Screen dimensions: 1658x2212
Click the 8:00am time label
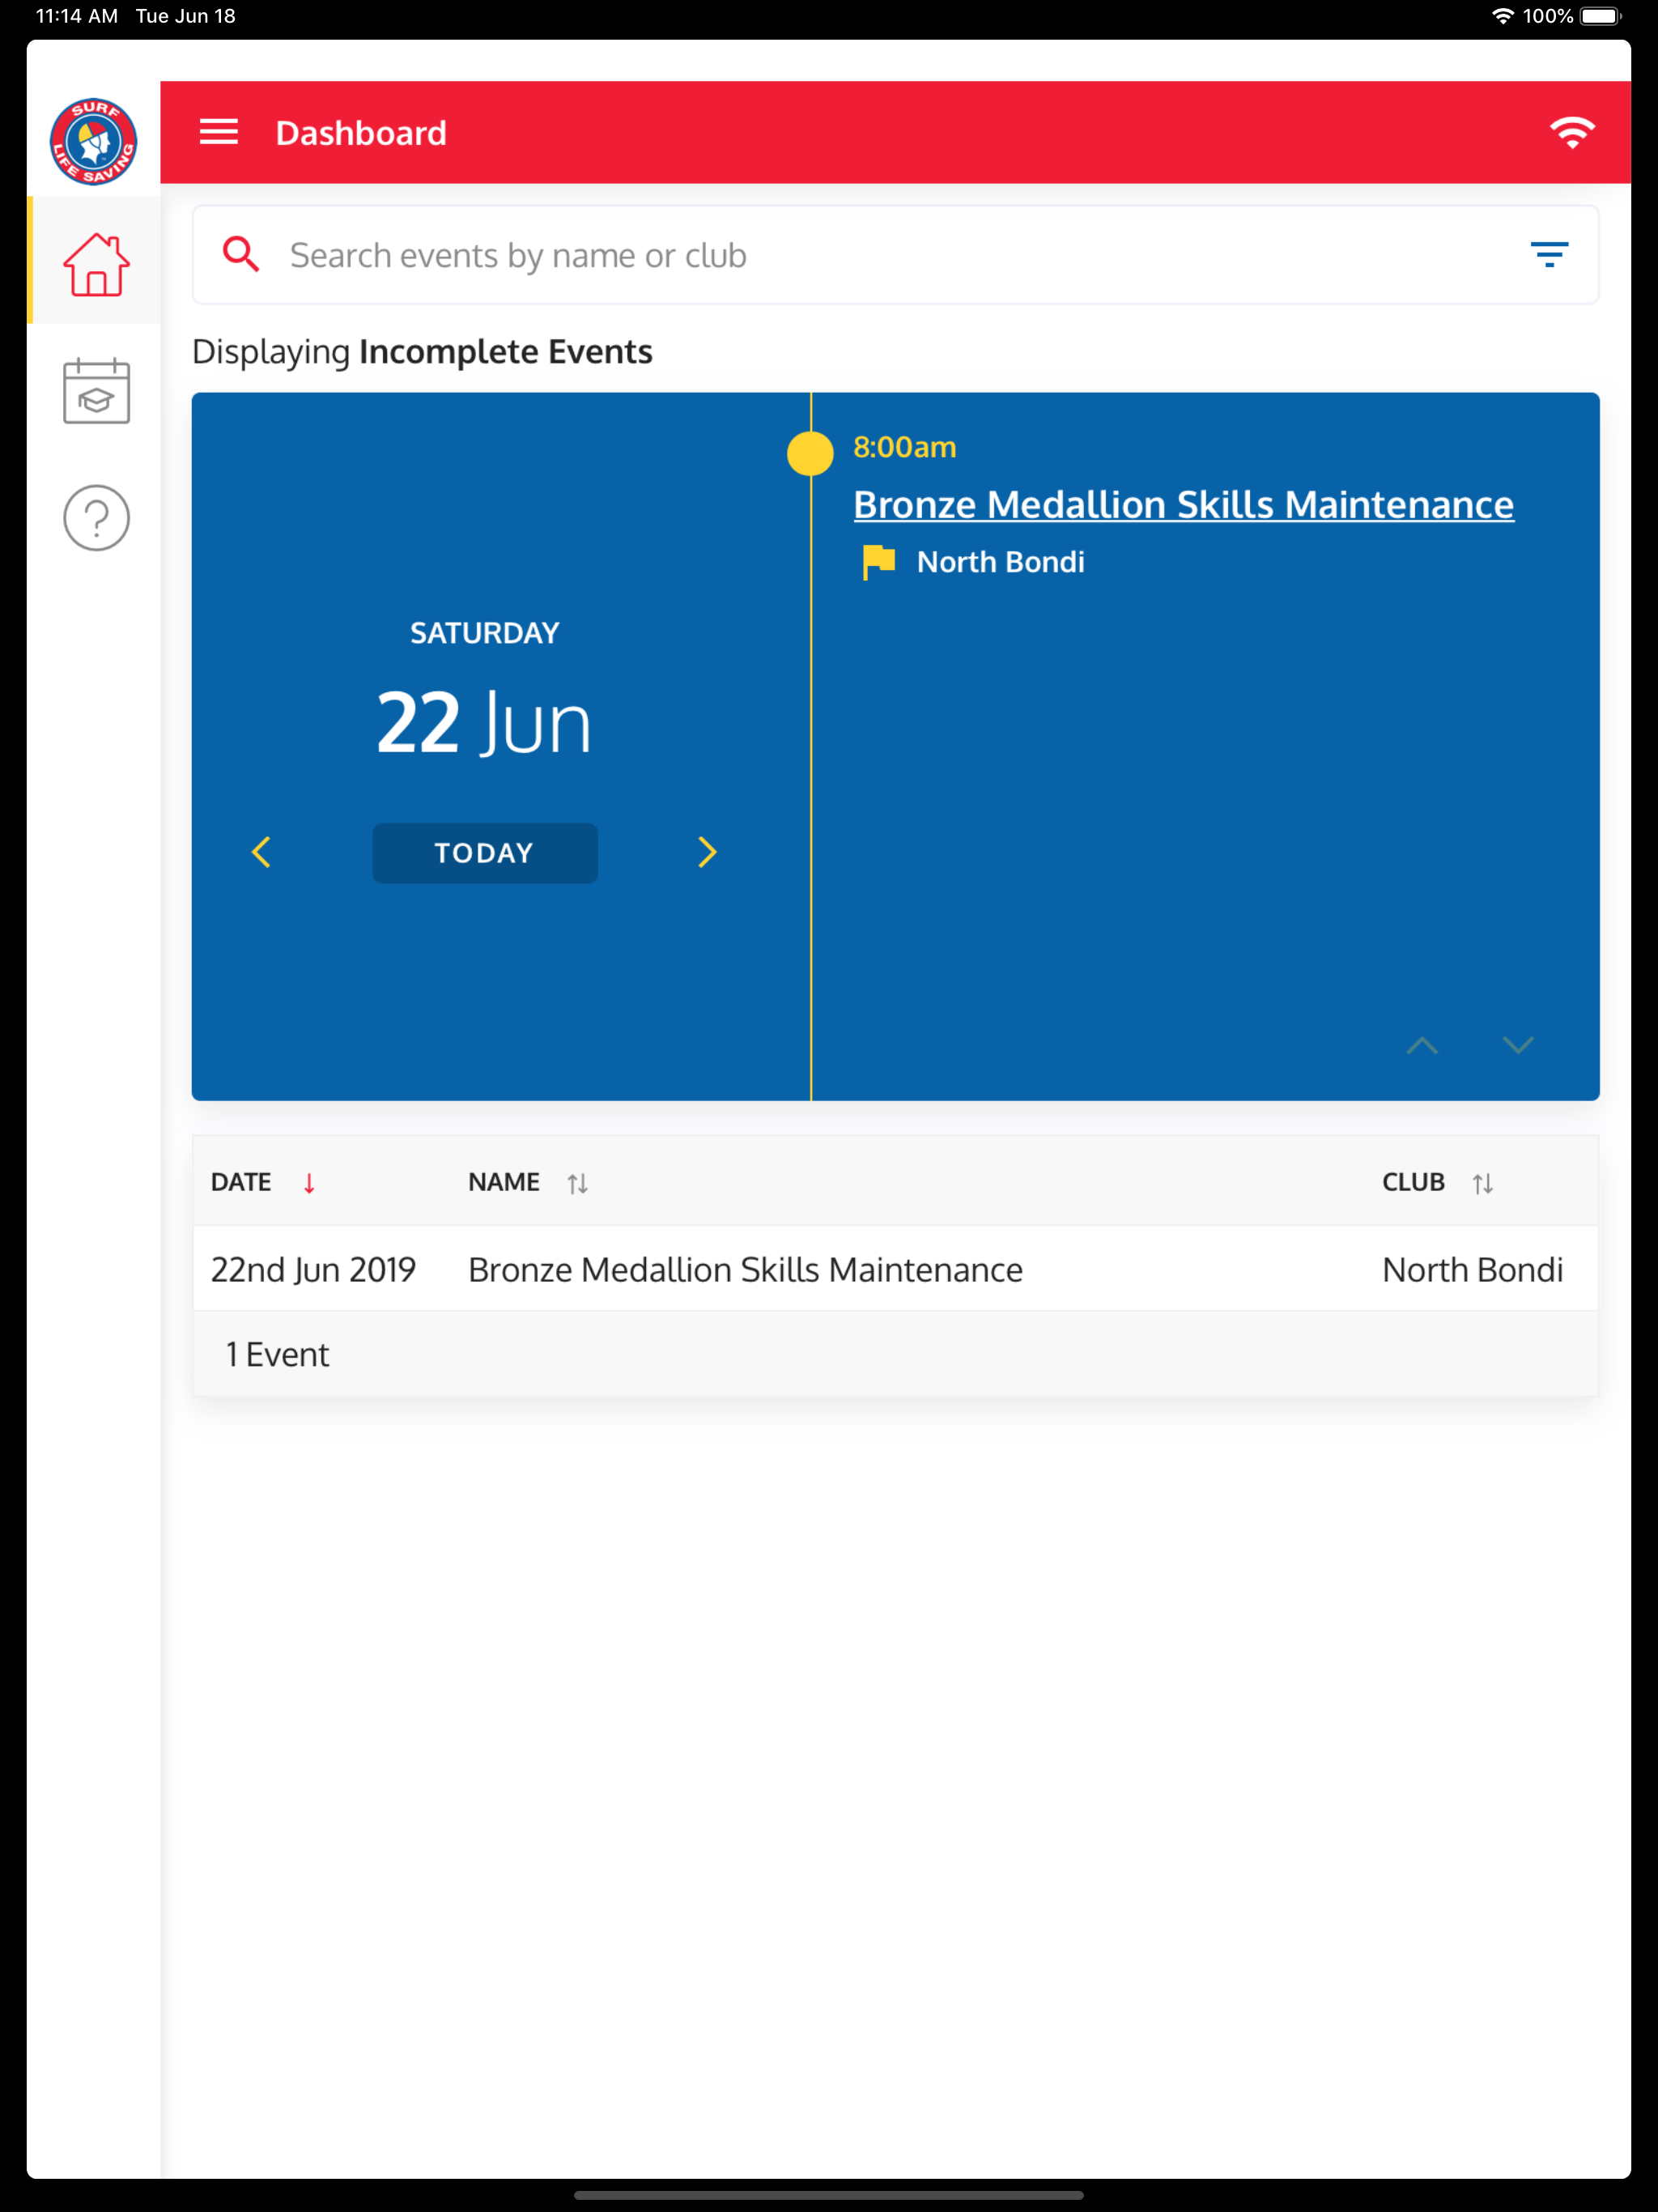point(904,447)
